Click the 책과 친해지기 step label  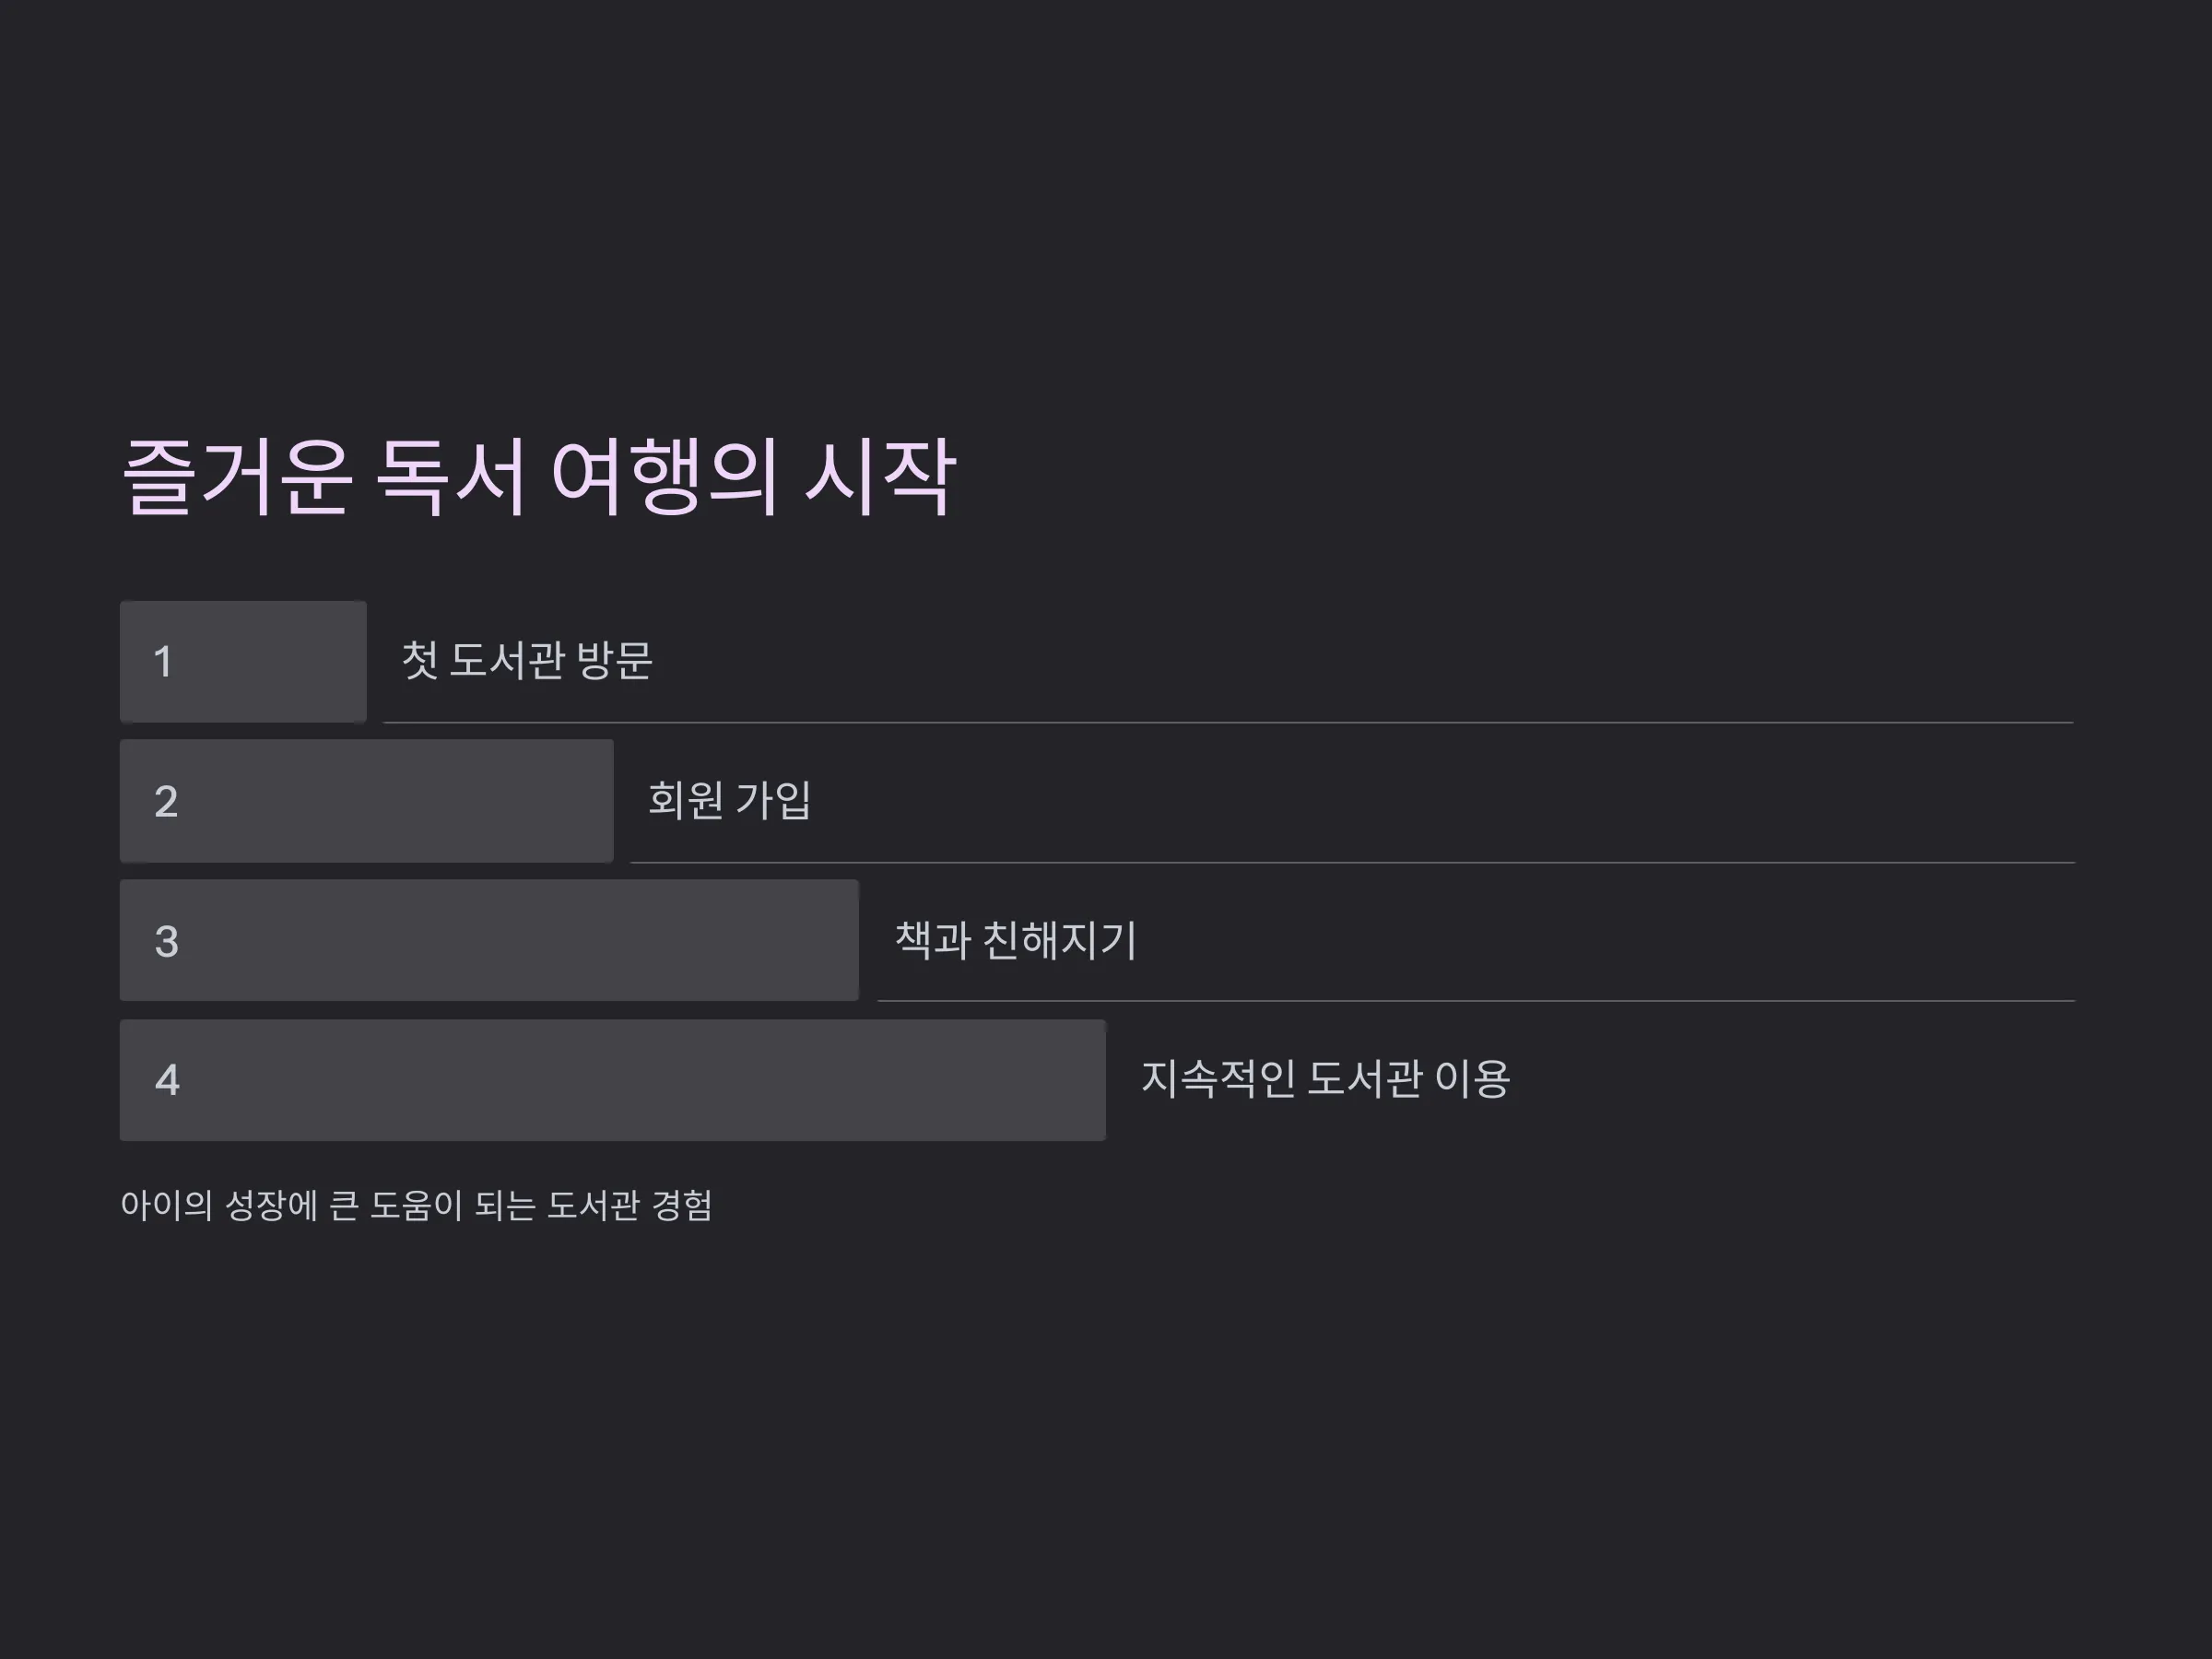point(1016,940)
